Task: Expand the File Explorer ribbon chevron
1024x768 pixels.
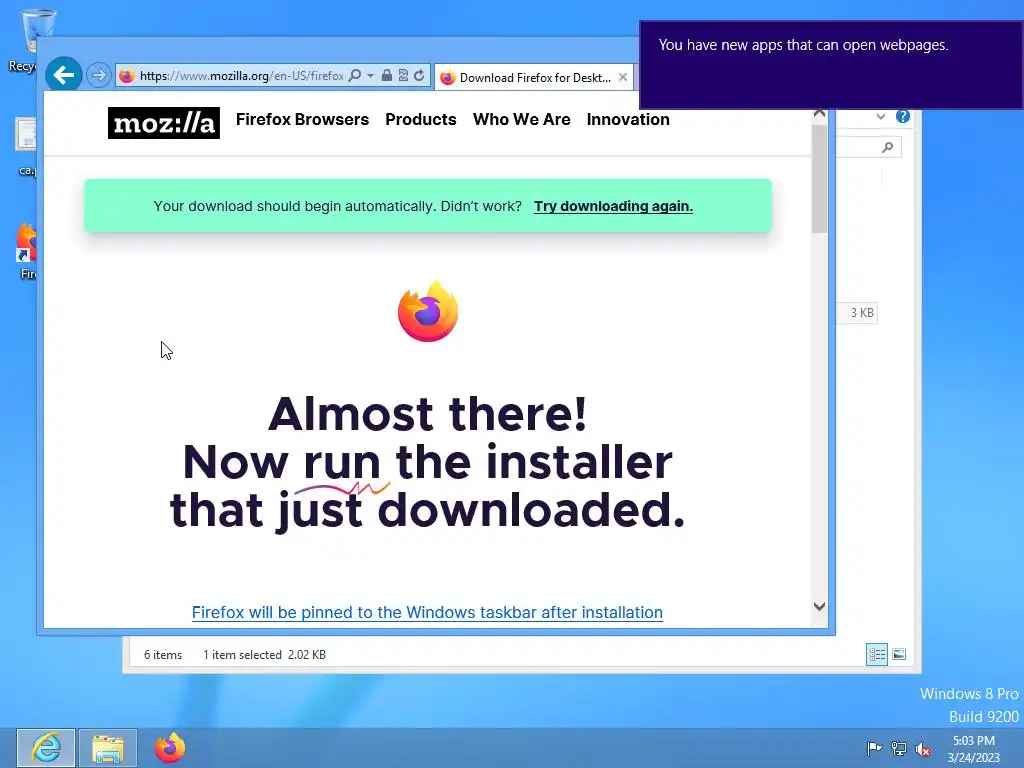Action: coord(881,117)
